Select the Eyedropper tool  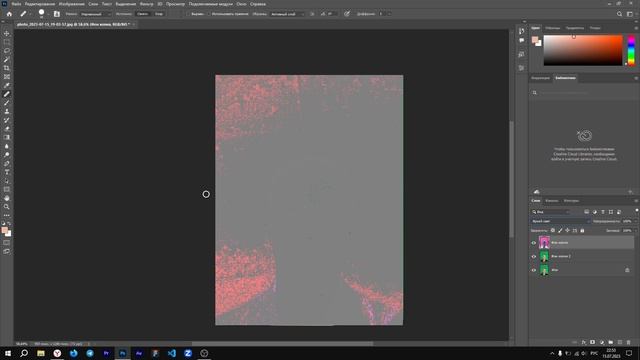click(x=7, y=85)
